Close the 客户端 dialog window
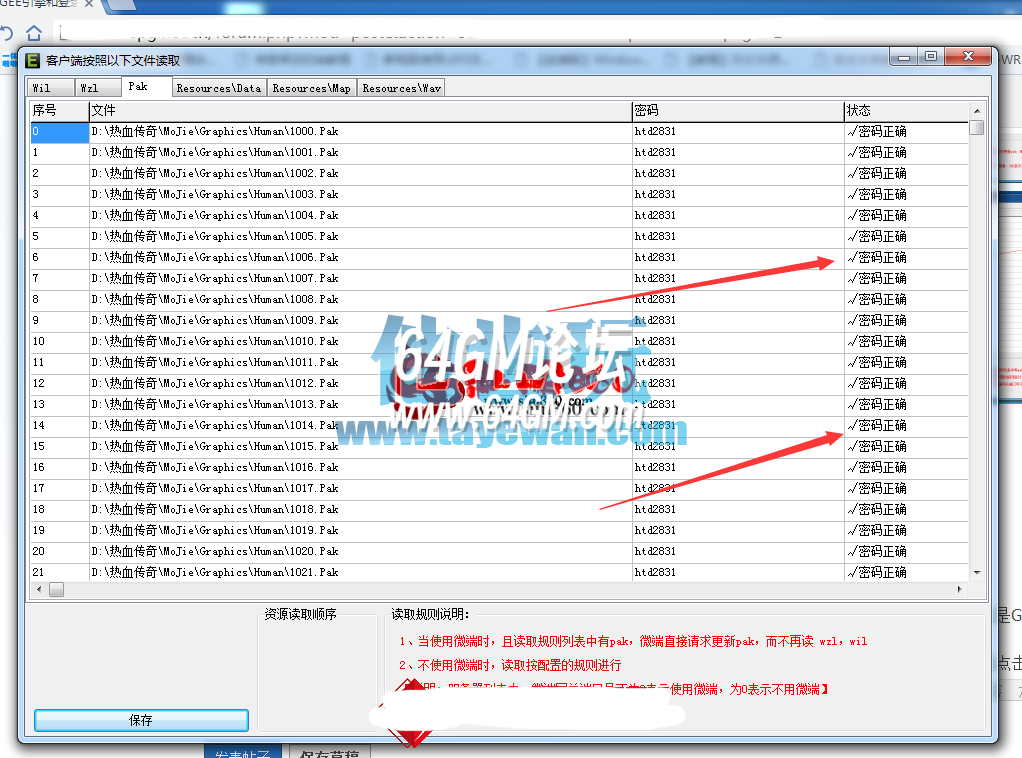 (969, 57)
